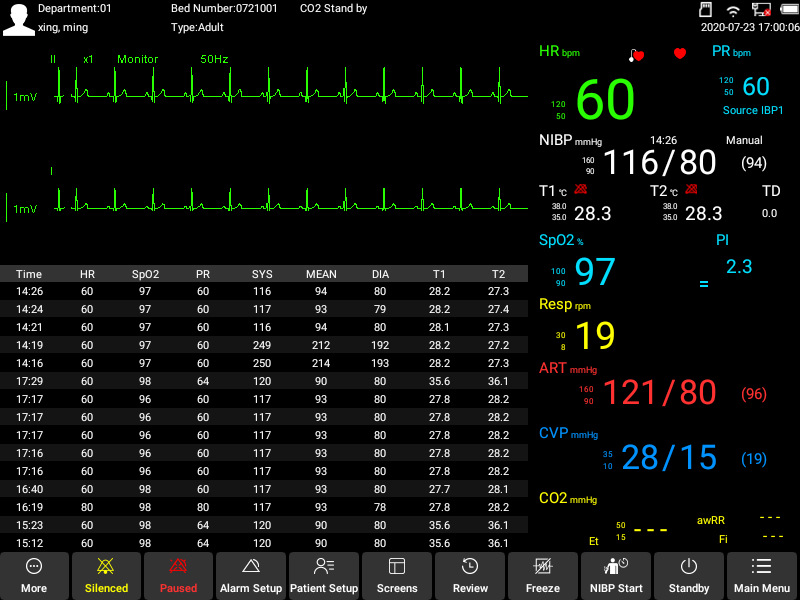Click the T1 temperature alarm-off icon

click(581, 189)
